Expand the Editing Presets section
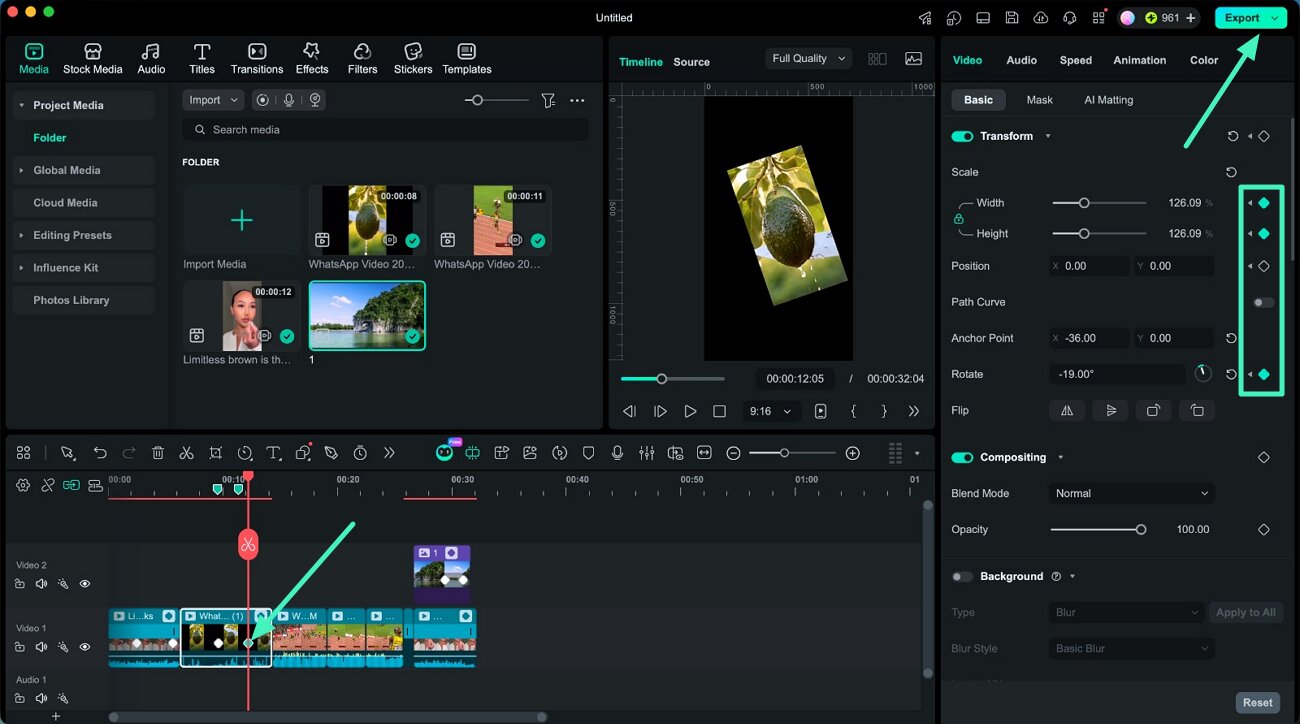 coord(21,235)
